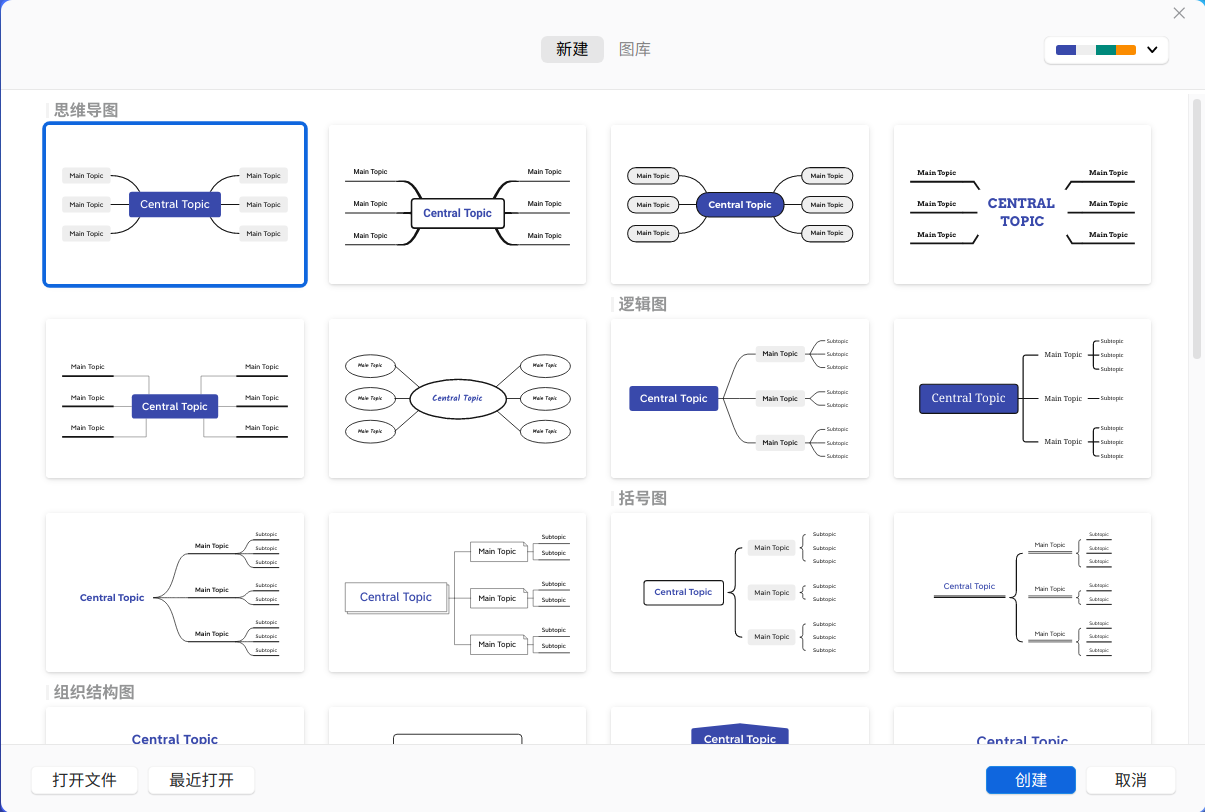Select the bold uppercase CENTRAL TOPIC template

click(x=1021, y=204)
